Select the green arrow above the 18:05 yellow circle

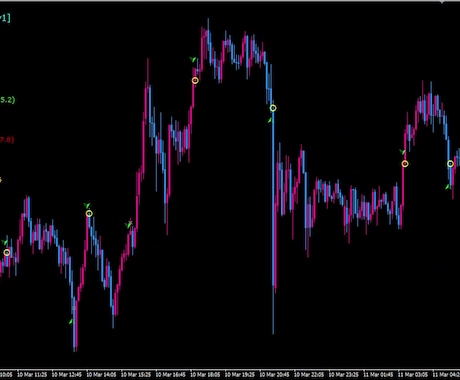click(193, 60)
